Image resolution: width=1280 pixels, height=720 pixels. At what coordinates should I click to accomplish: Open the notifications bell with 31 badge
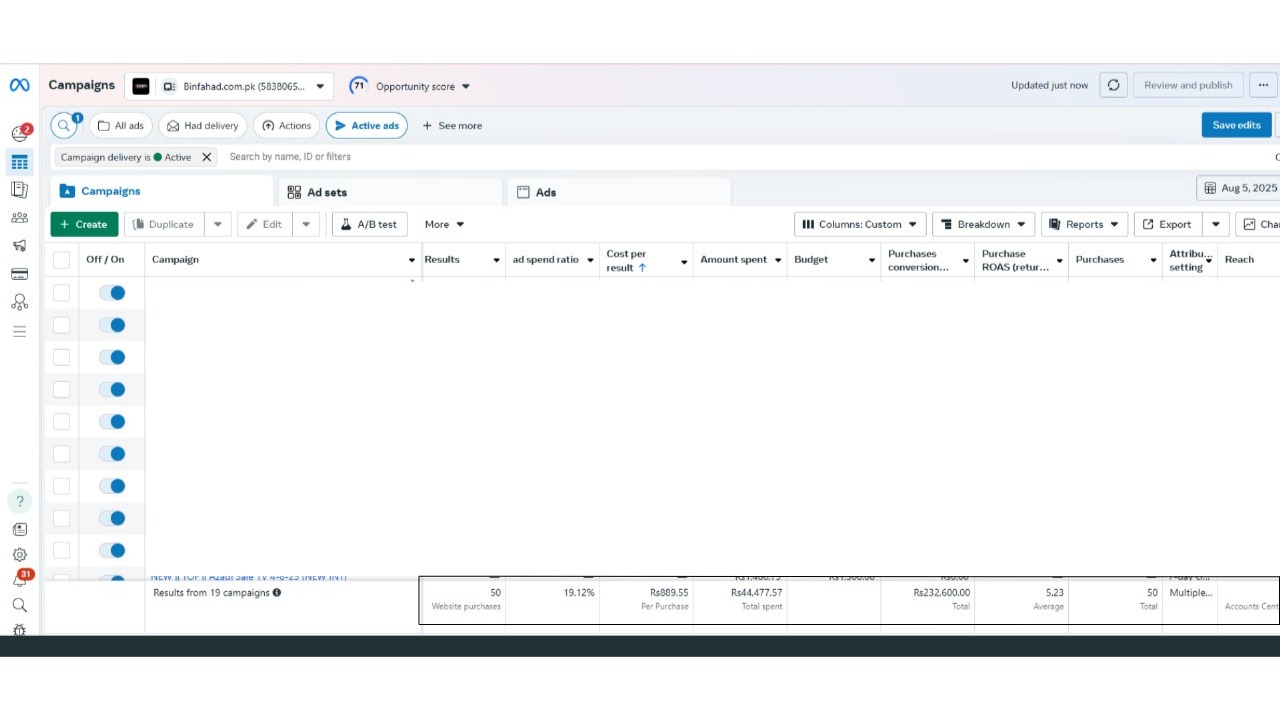tap(19, 580)
